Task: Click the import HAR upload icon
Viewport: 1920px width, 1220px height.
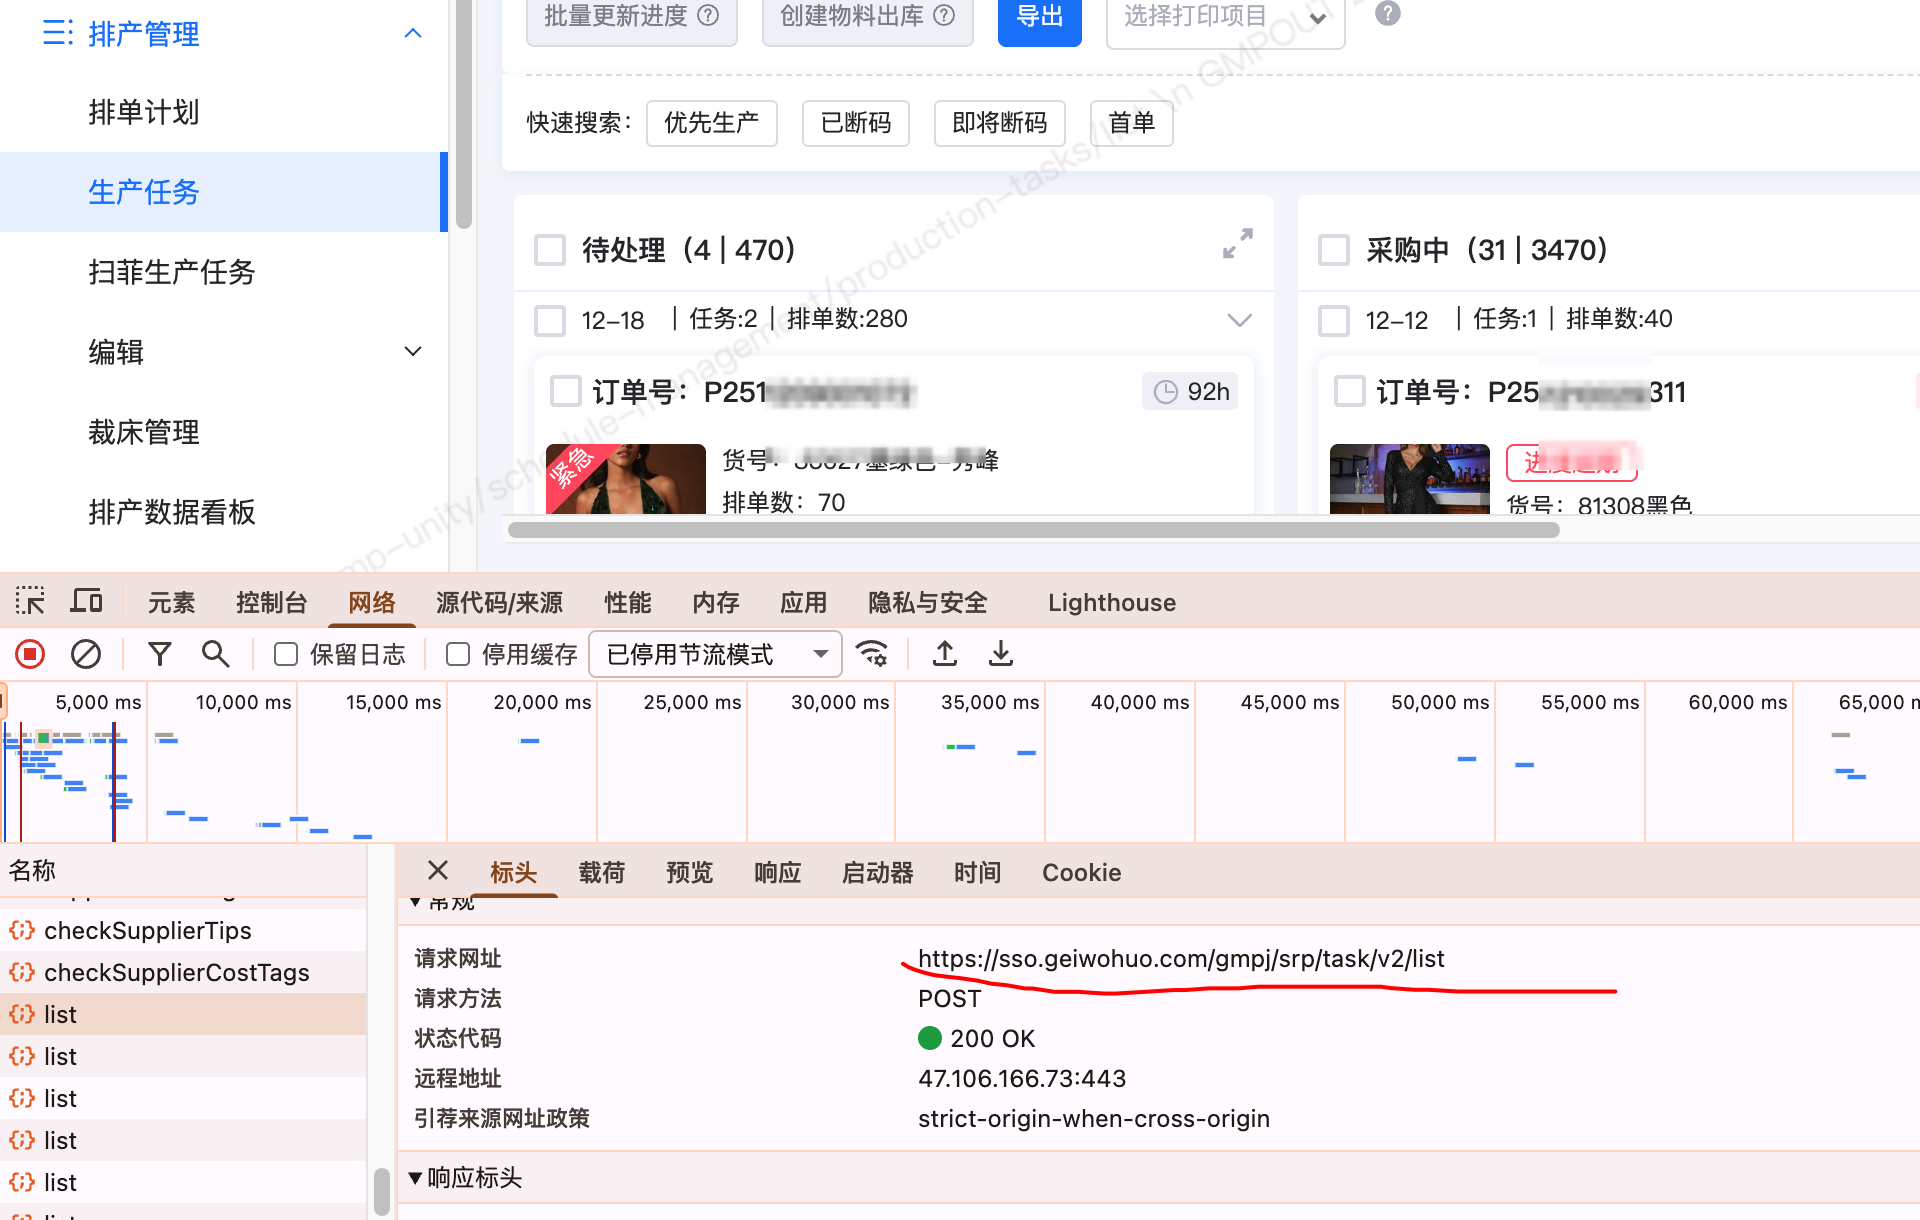Action: 944,655
